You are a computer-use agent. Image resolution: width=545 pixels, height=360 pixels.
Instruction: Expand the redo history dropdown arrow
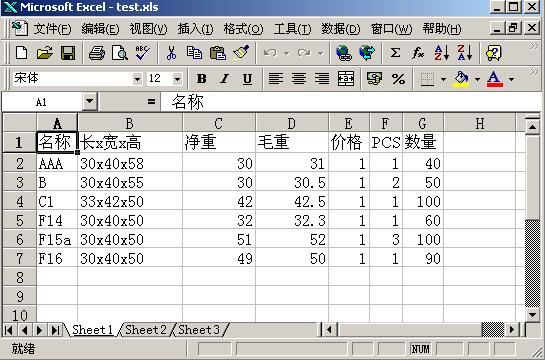click(x=321, y=54)
